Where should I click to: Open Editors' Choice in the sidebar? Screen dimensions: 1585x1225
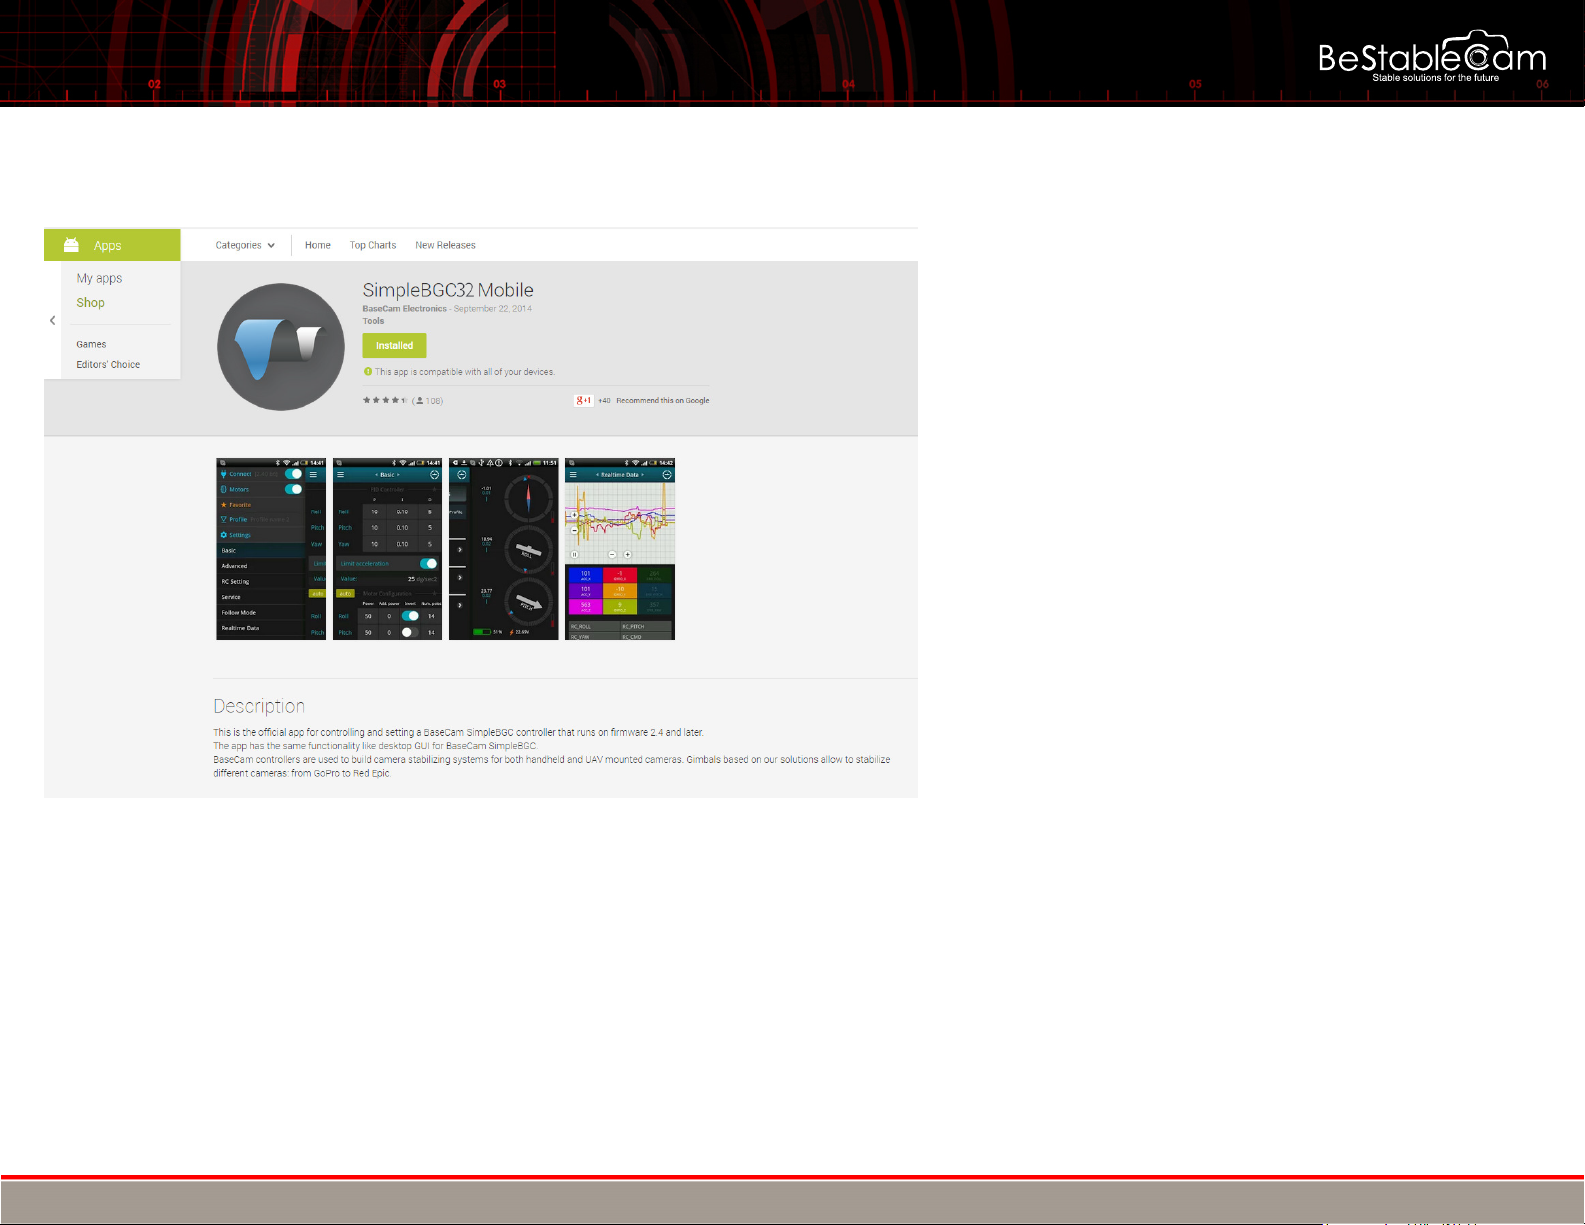tap(108, 365)
